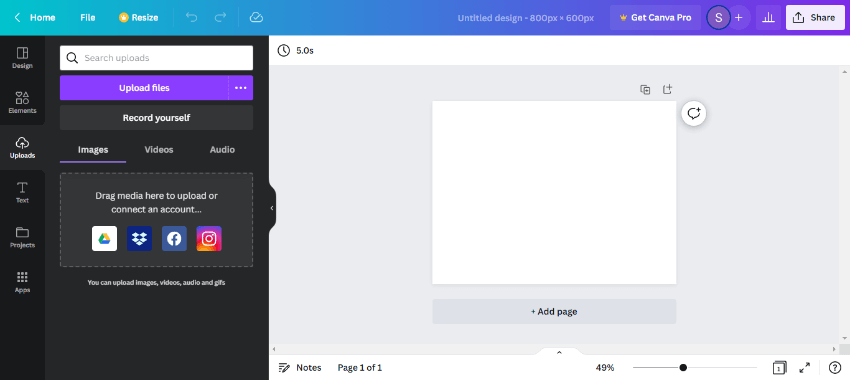Click the Search uploads field
The image size is (850, 380).
pos(156,58)
